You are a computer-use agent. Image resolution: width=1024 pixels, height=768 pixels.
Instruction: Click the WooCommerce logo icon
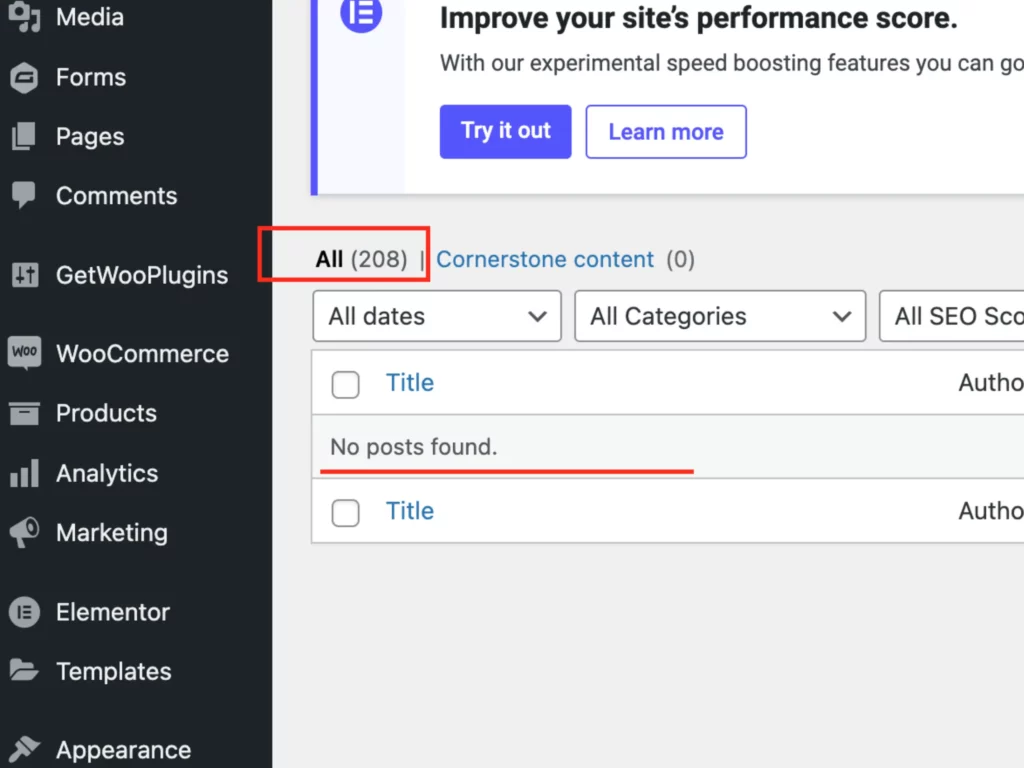[24, 353]
